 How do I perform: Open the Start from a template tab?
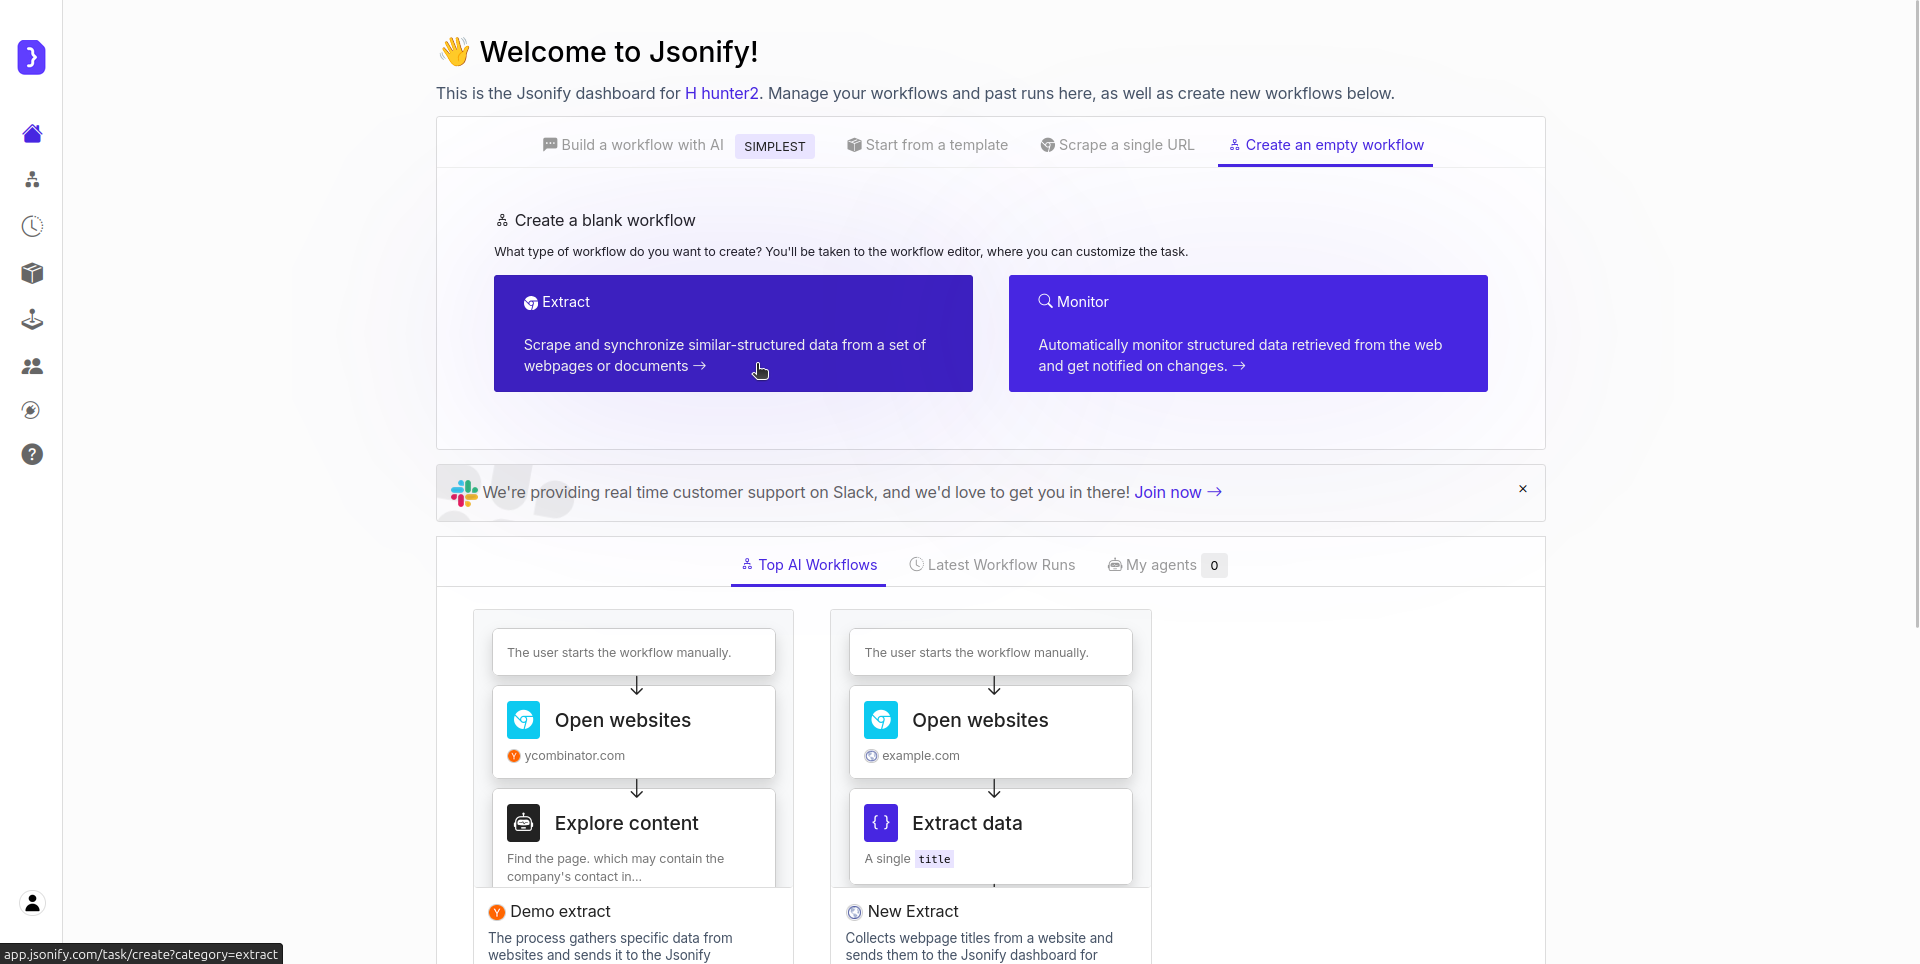pyautogui.click(x=927, y=144)
